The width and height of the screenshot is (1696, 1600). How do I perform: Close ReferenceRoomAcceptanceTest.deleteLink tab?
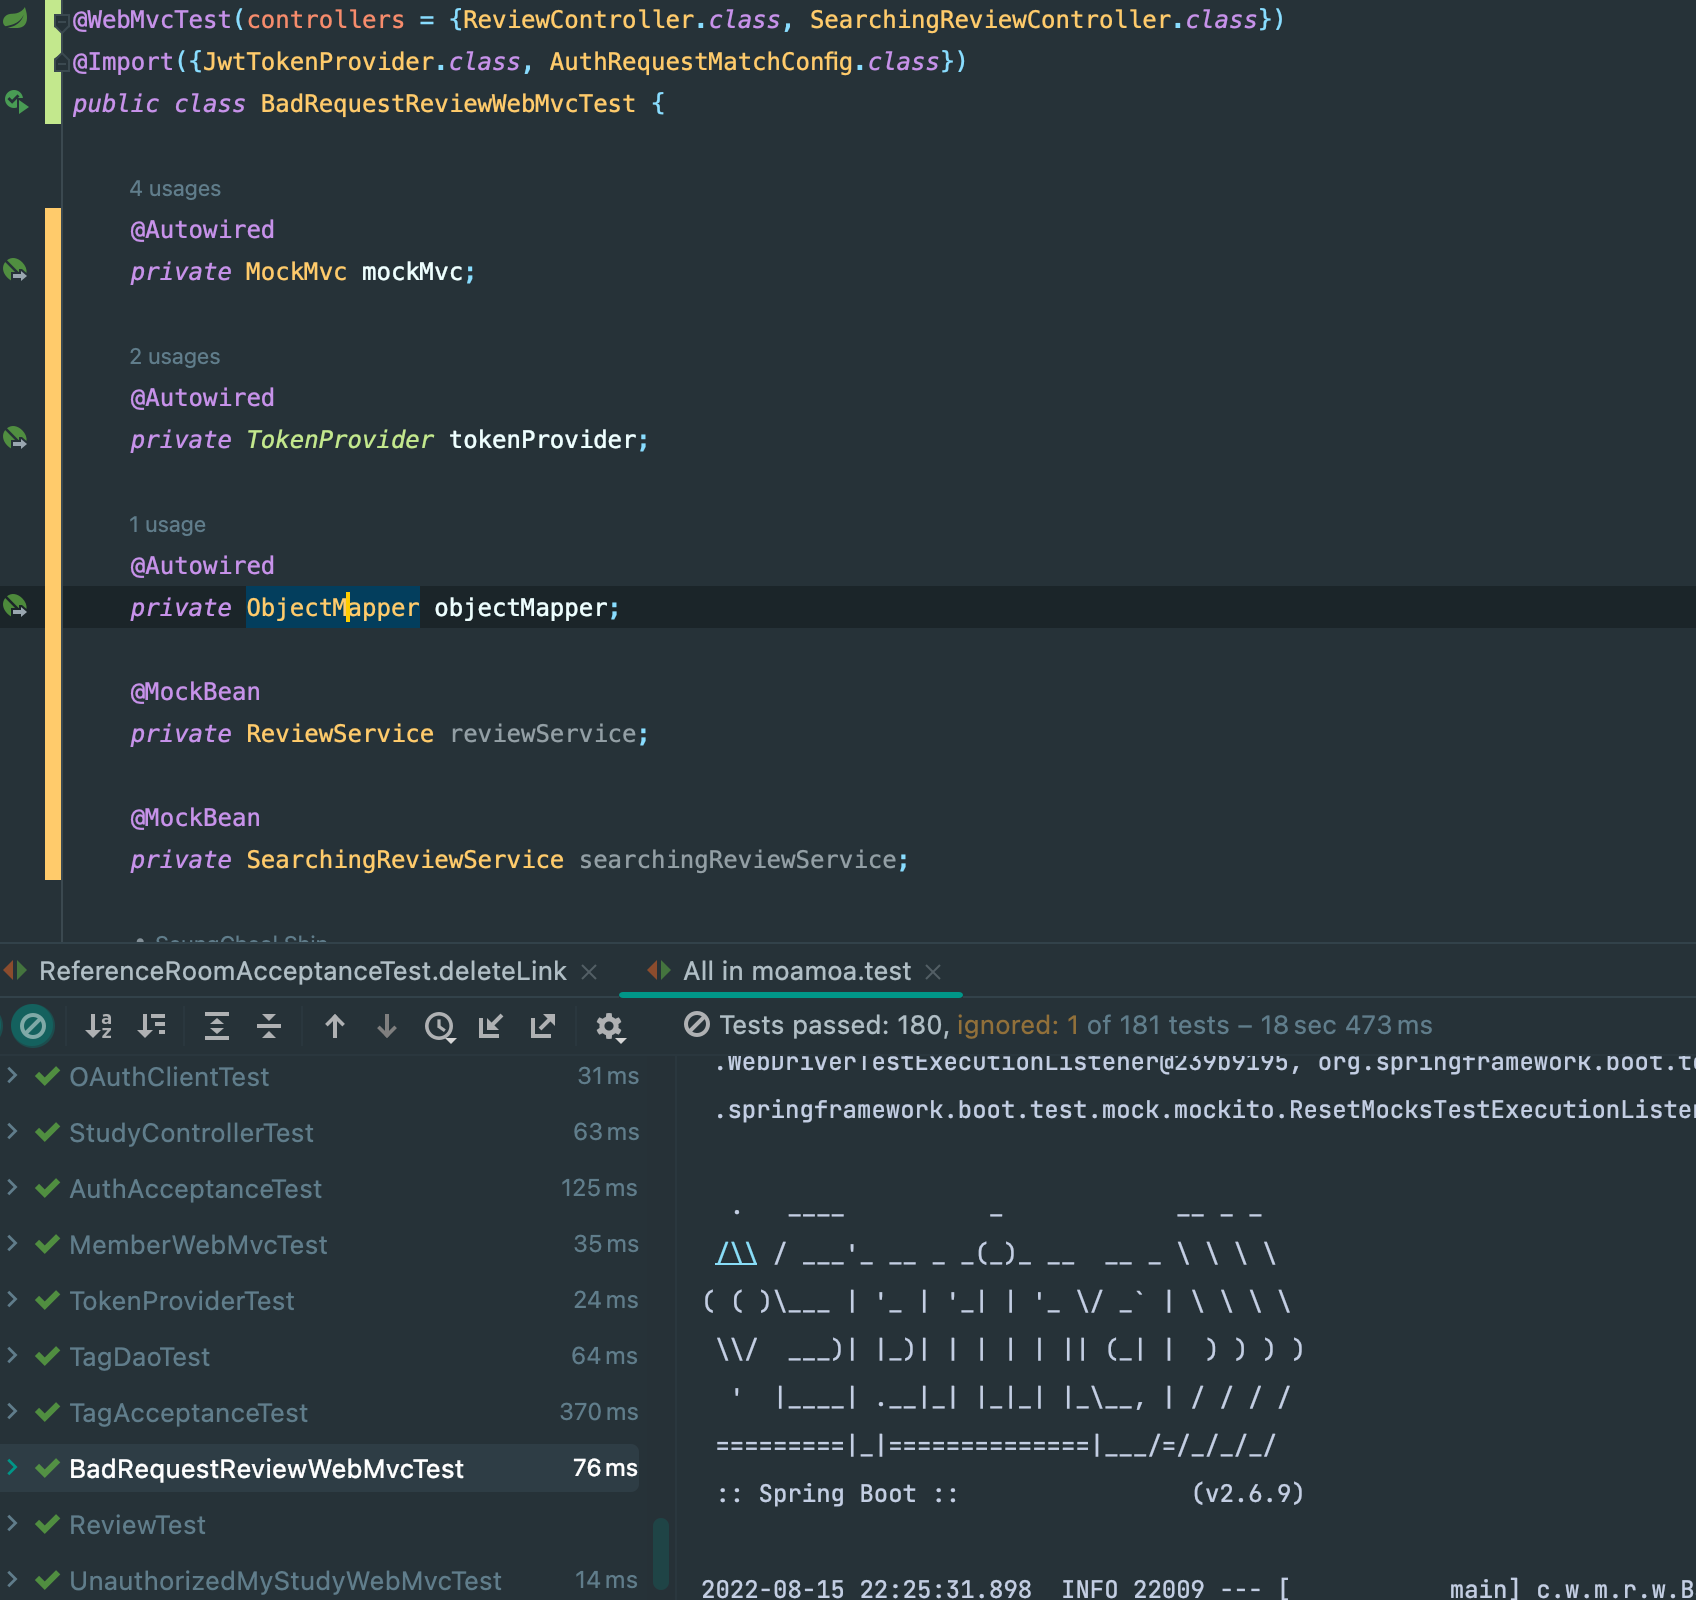click(x=589, y=972)
